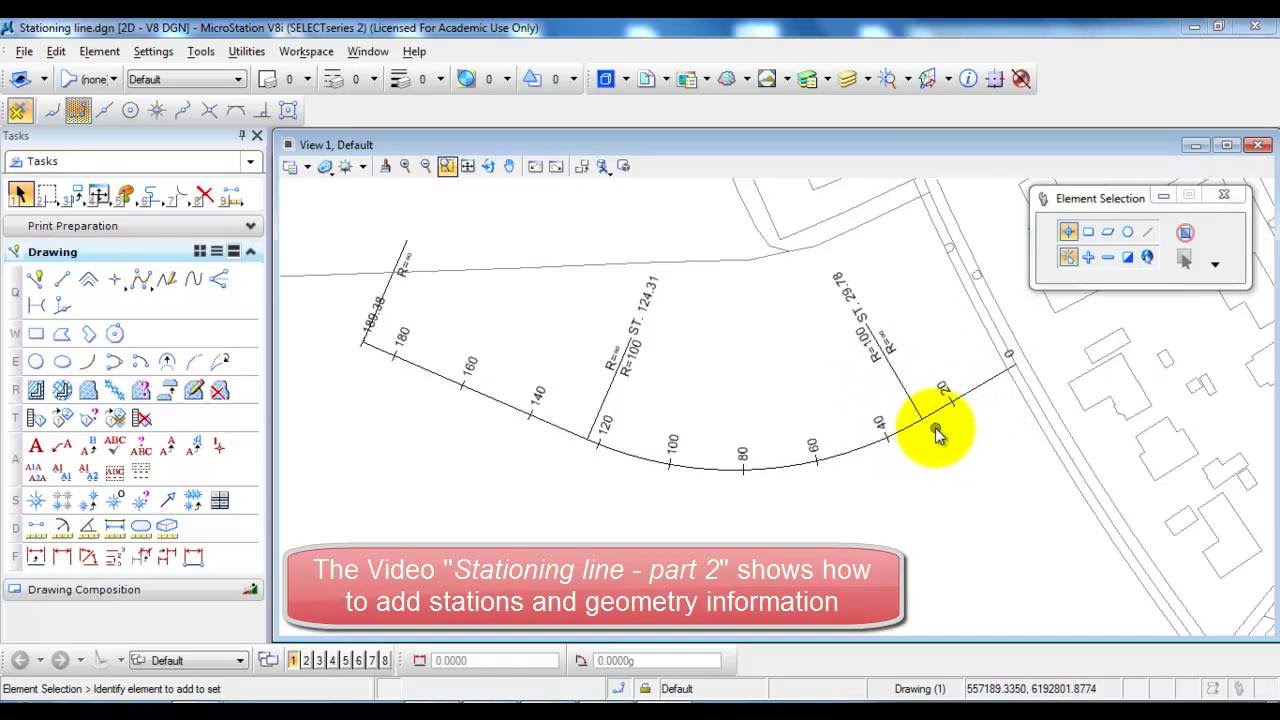Open the Edit menu
The width and height of the screenshot is (1280, 720).
pos(56,51)
